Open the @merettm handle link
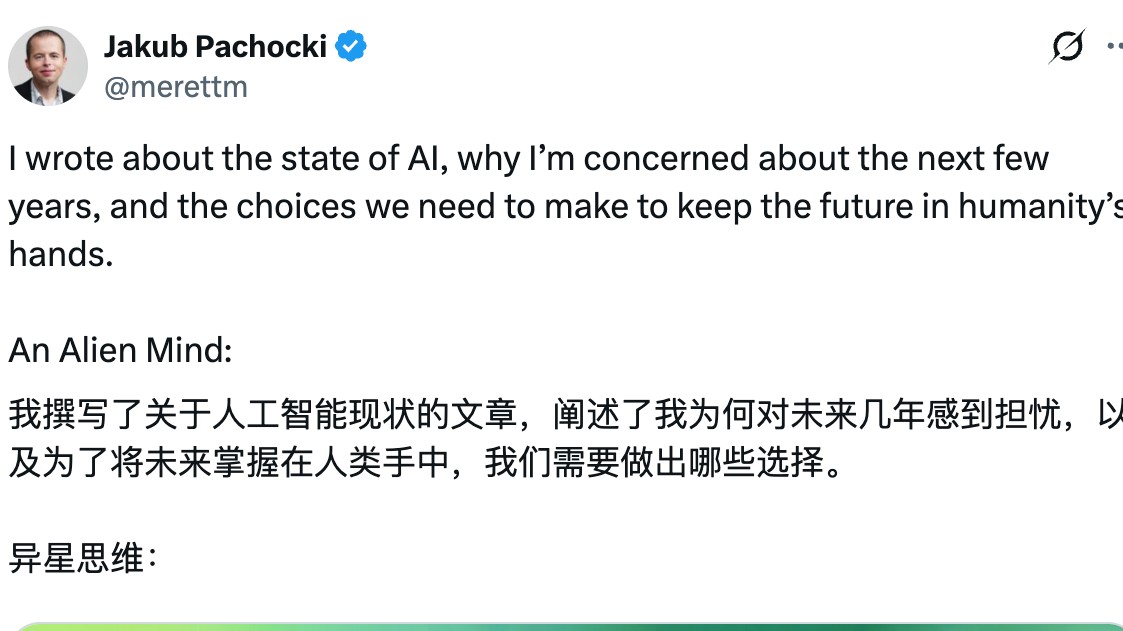 pyautogui.click(x=176, y=87)
